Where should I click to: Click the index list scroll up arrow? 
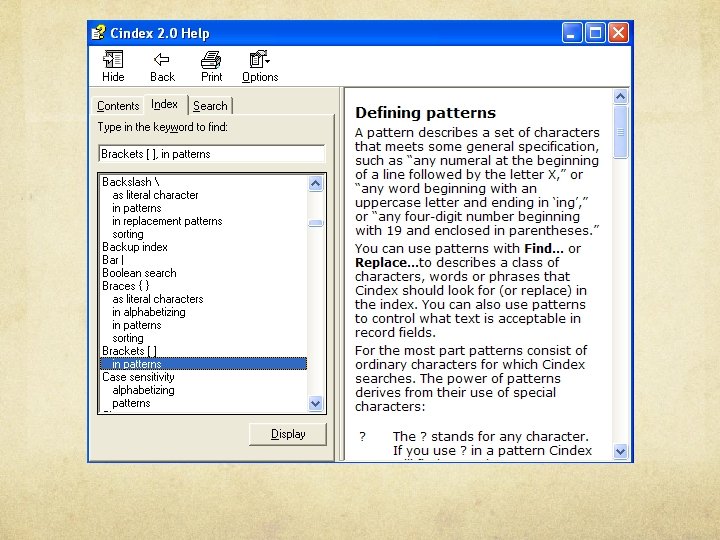click(315, 184)
